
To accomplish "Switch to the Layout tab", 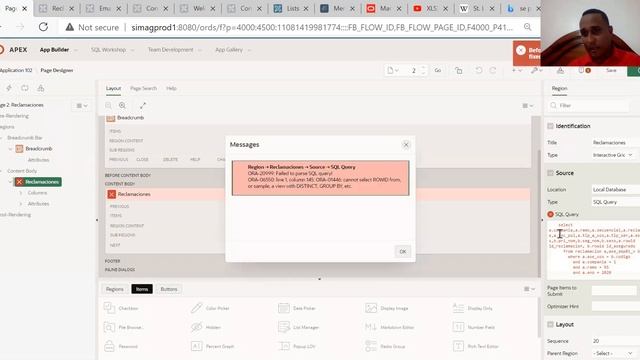I will pyautogui.click(x=113, y=88).
